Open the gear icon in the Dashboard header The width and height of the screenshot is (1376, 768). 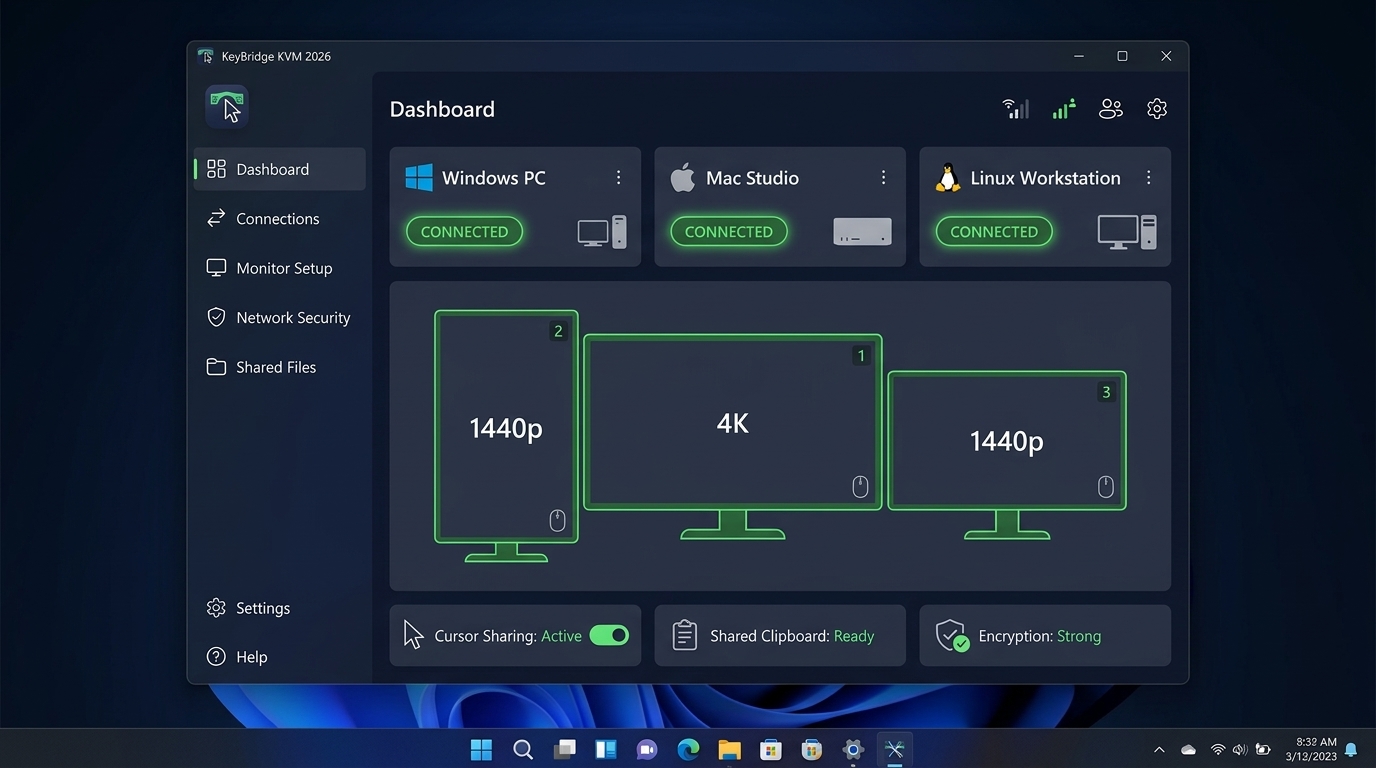(1157, 109)
